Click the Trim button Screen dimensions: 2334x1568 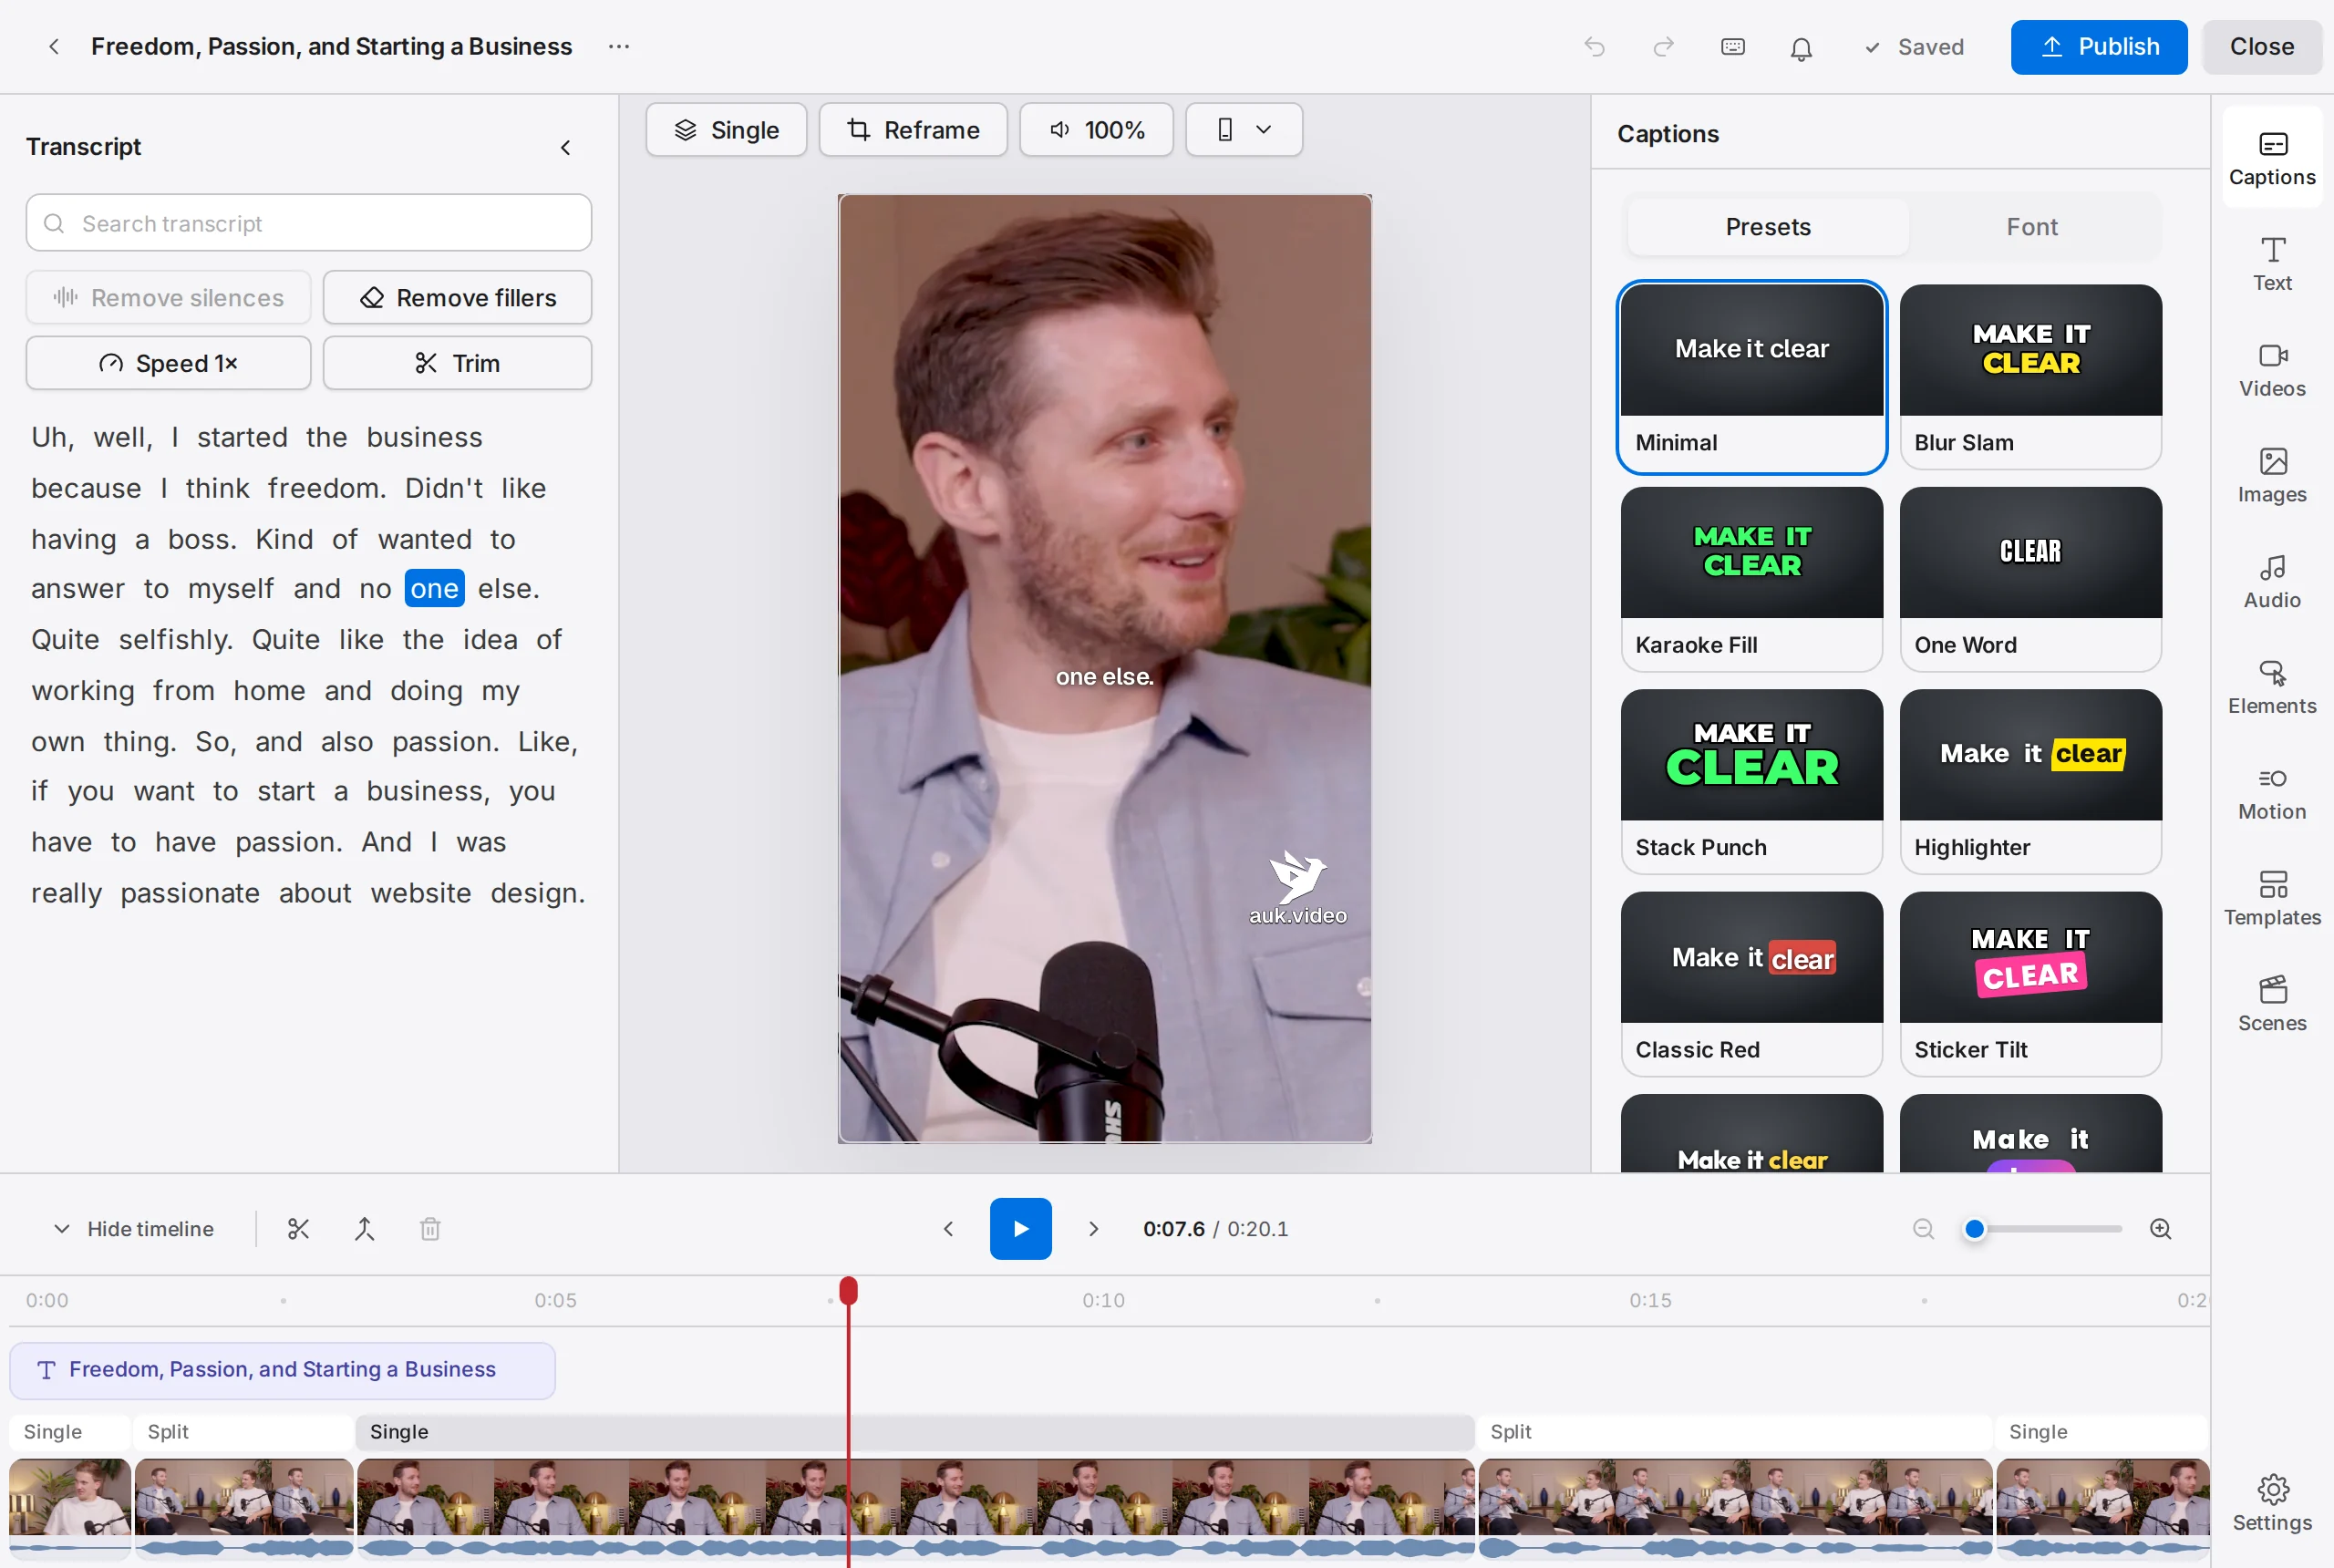tap(457, 363)
